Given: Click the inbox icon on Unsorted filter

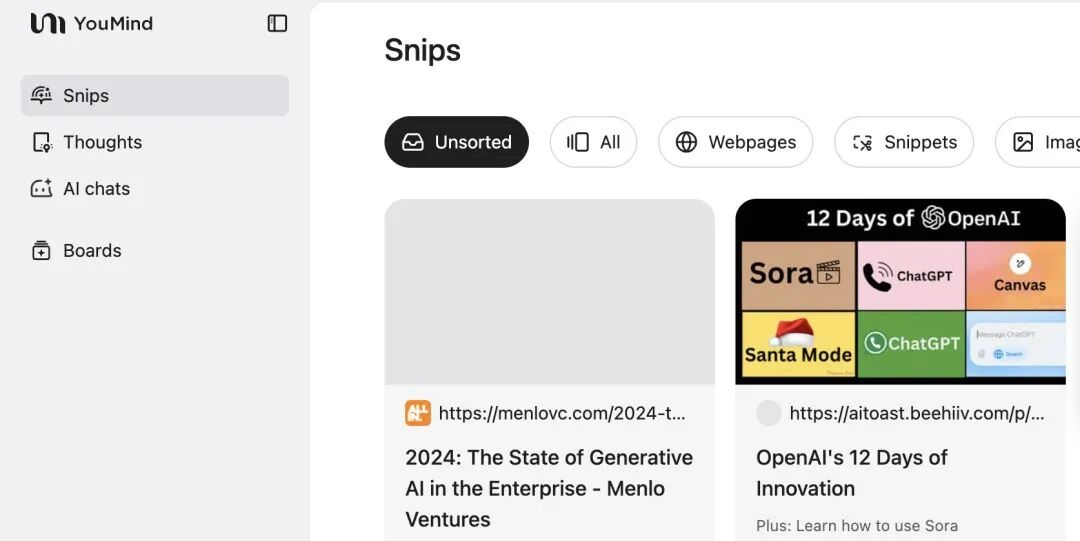Looking at the screenshot, I should (x=413, y=142).
